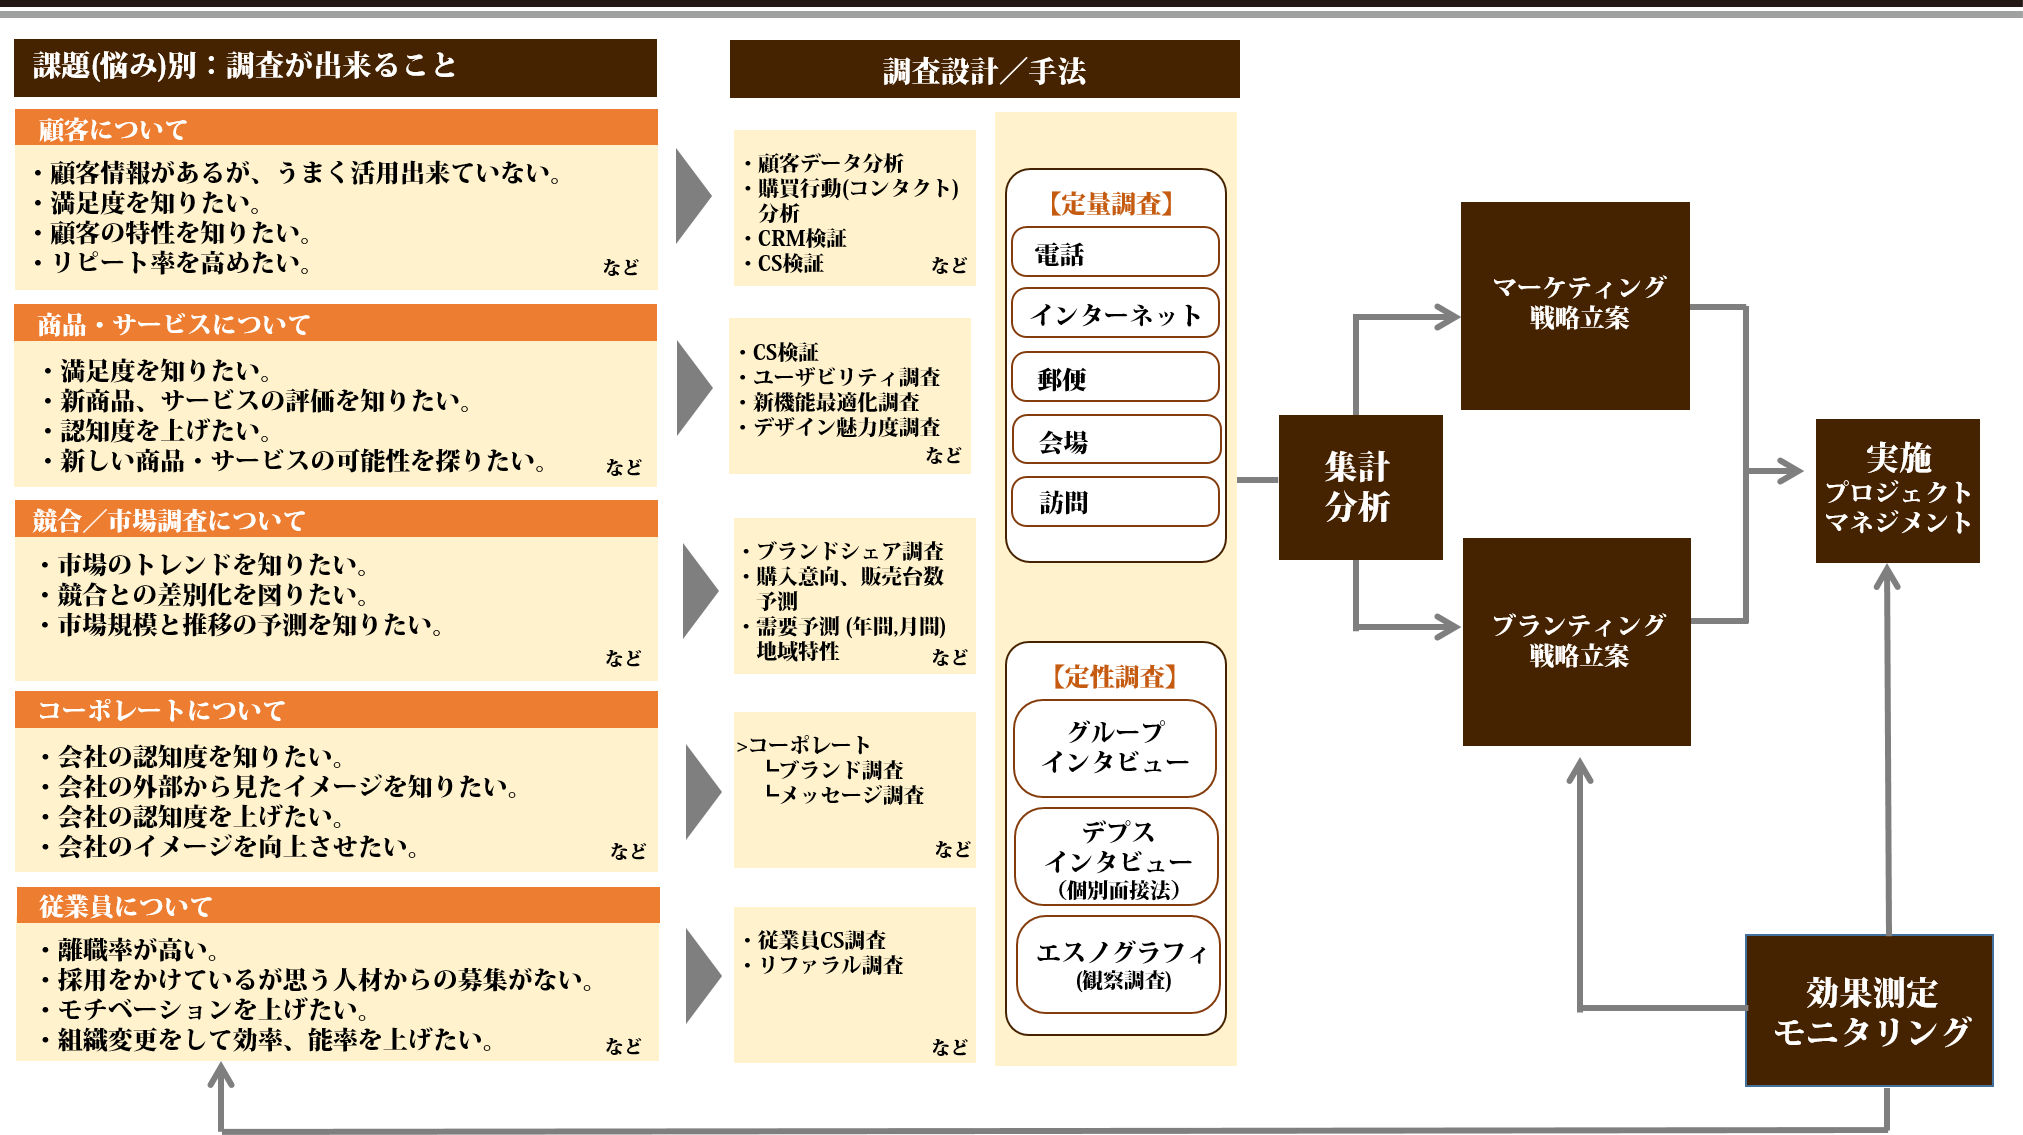Click 実施 プロジェクトマネジメント block
The width and height of the screenshot is (2023, 1135).
(1897, 490)
